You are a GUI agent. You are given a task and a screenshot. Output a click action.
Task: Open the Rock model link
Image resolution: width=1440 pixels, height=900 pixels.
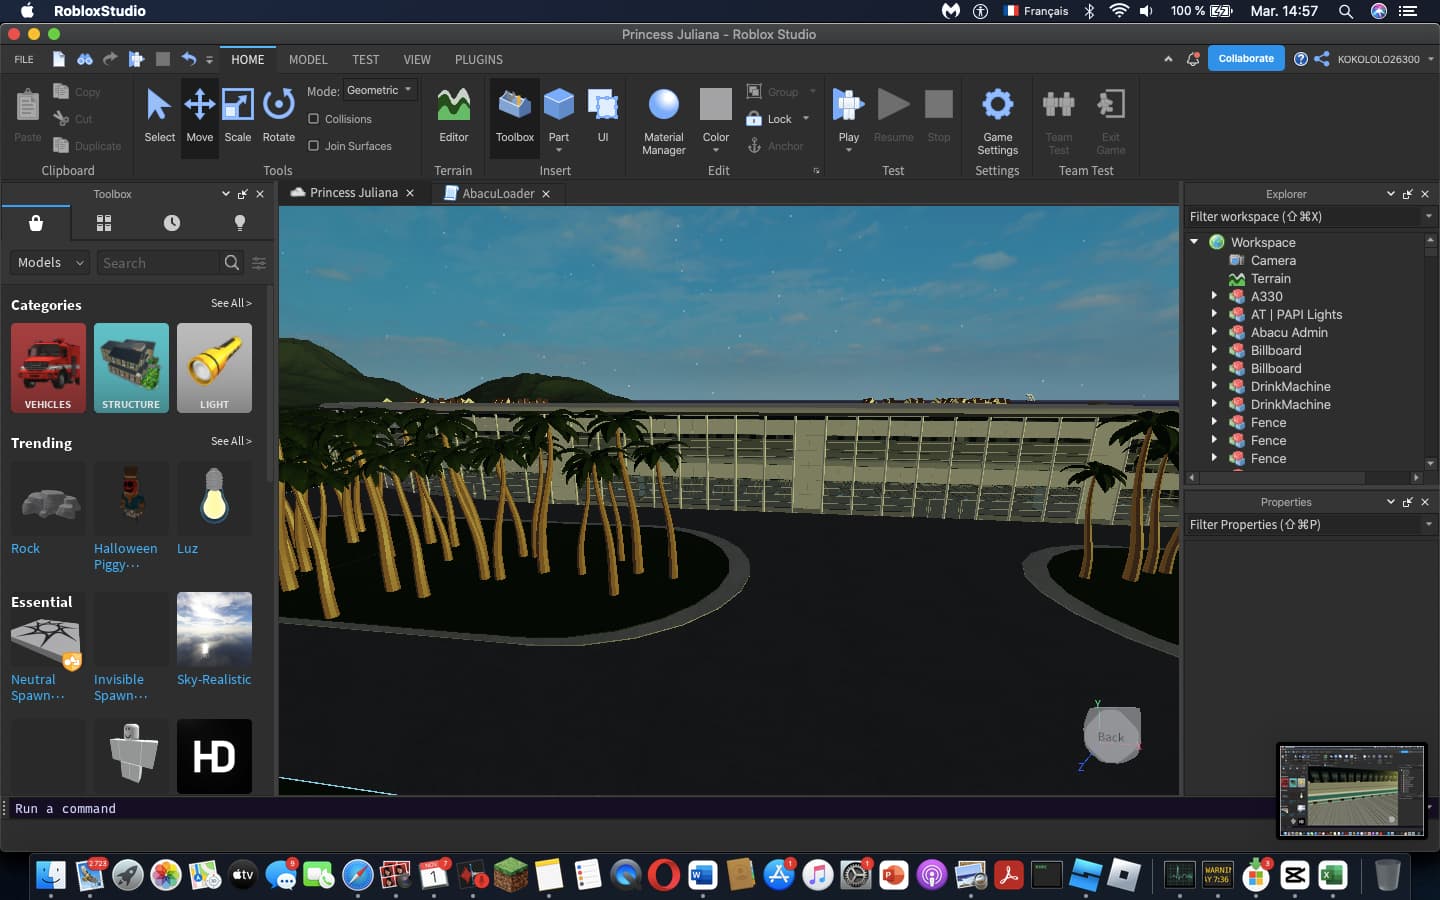coord(25,549)
